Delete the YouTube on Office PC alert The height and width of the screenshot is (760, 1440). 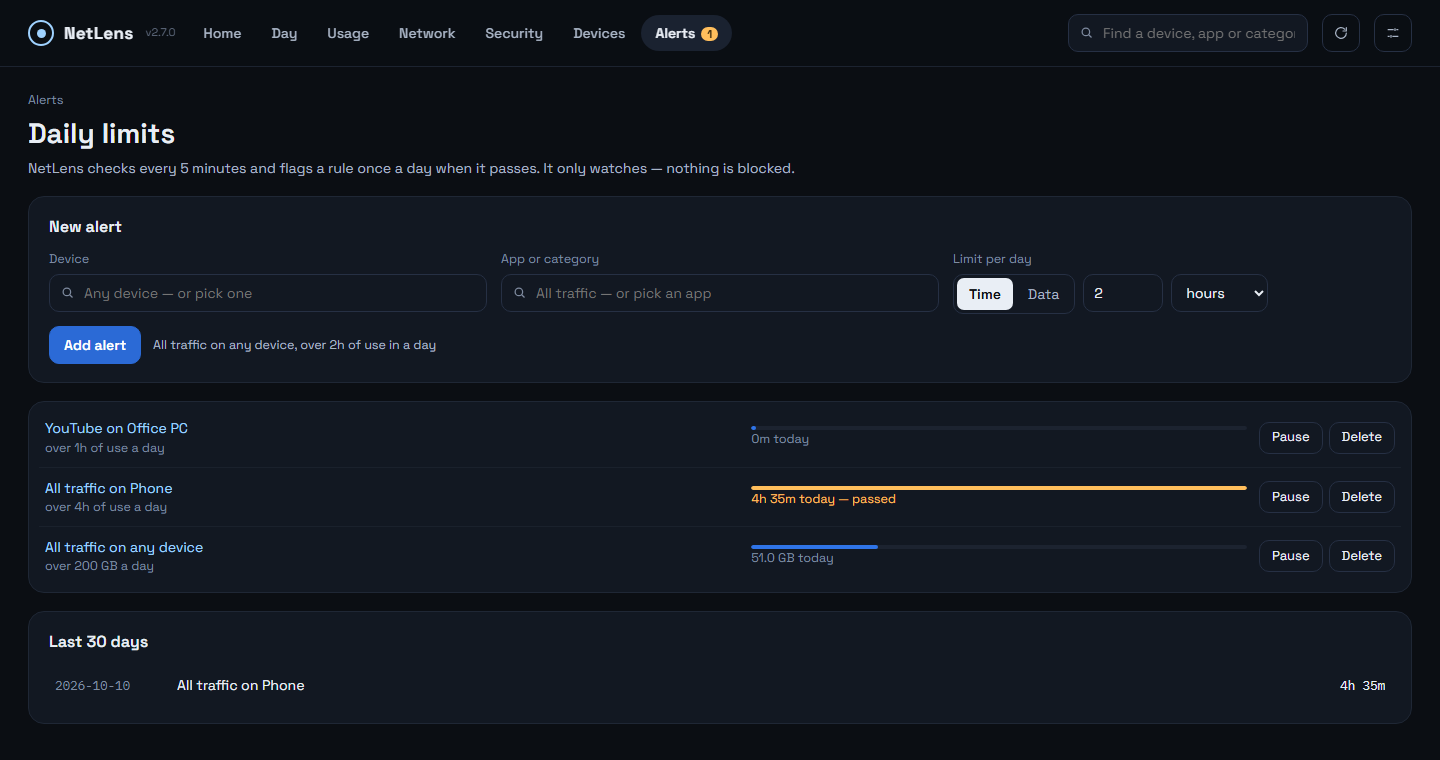pos(1361,437)
